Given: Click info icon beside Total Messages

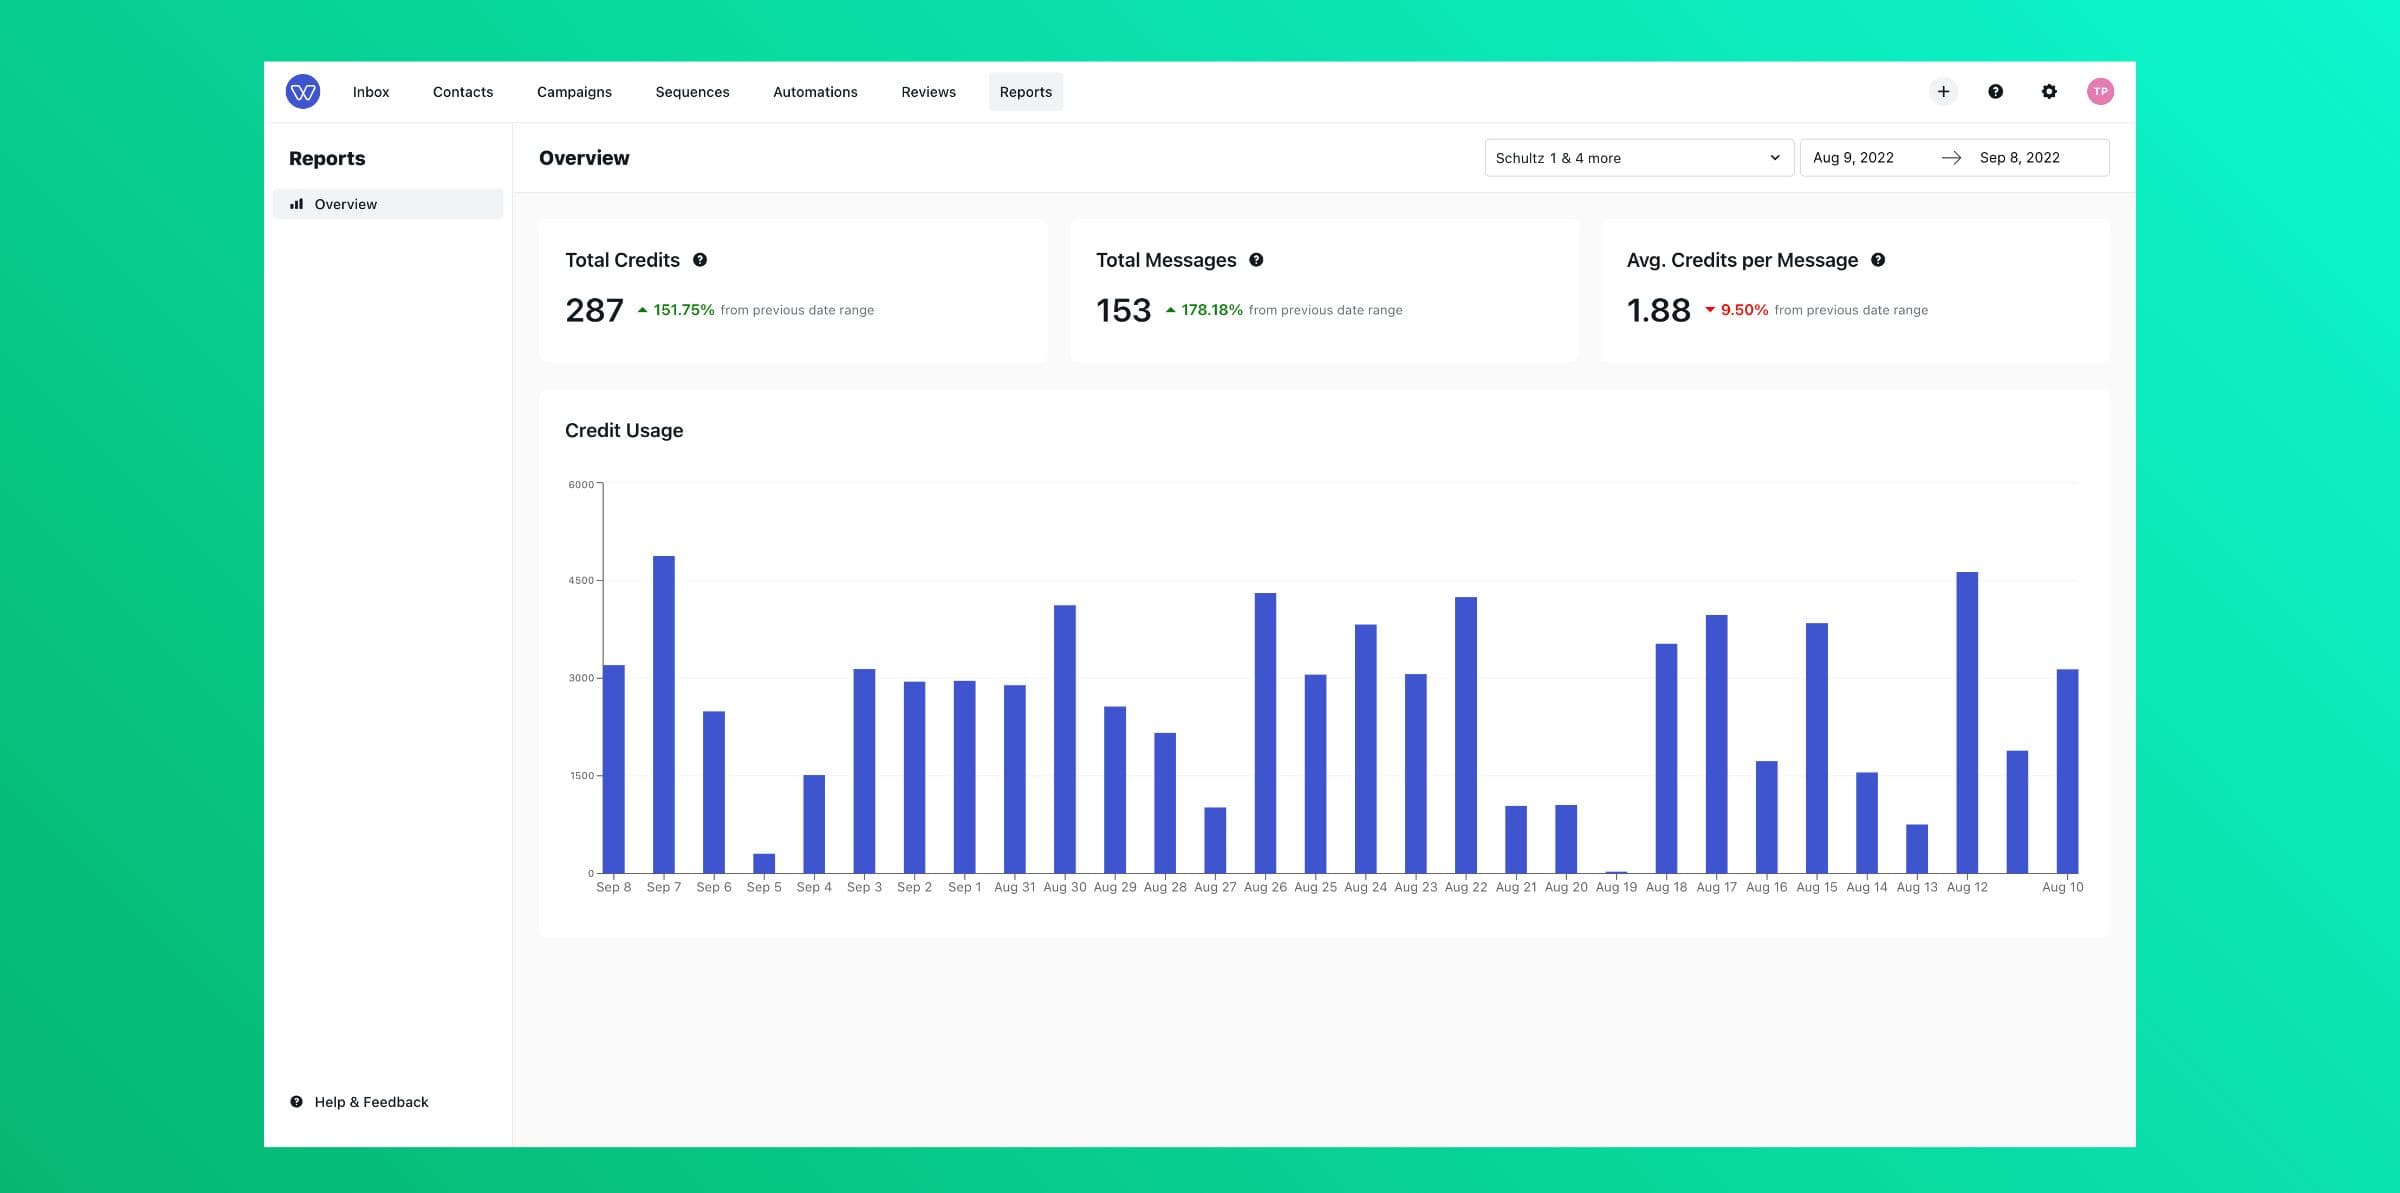Looking at the screenshot, I should coord(1256,260).
